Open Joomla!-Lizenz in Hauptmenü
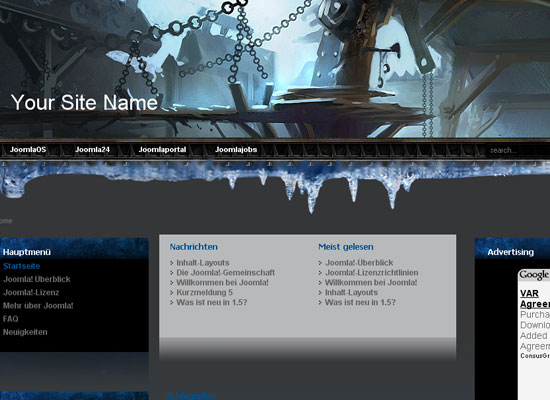 (31, 293)
